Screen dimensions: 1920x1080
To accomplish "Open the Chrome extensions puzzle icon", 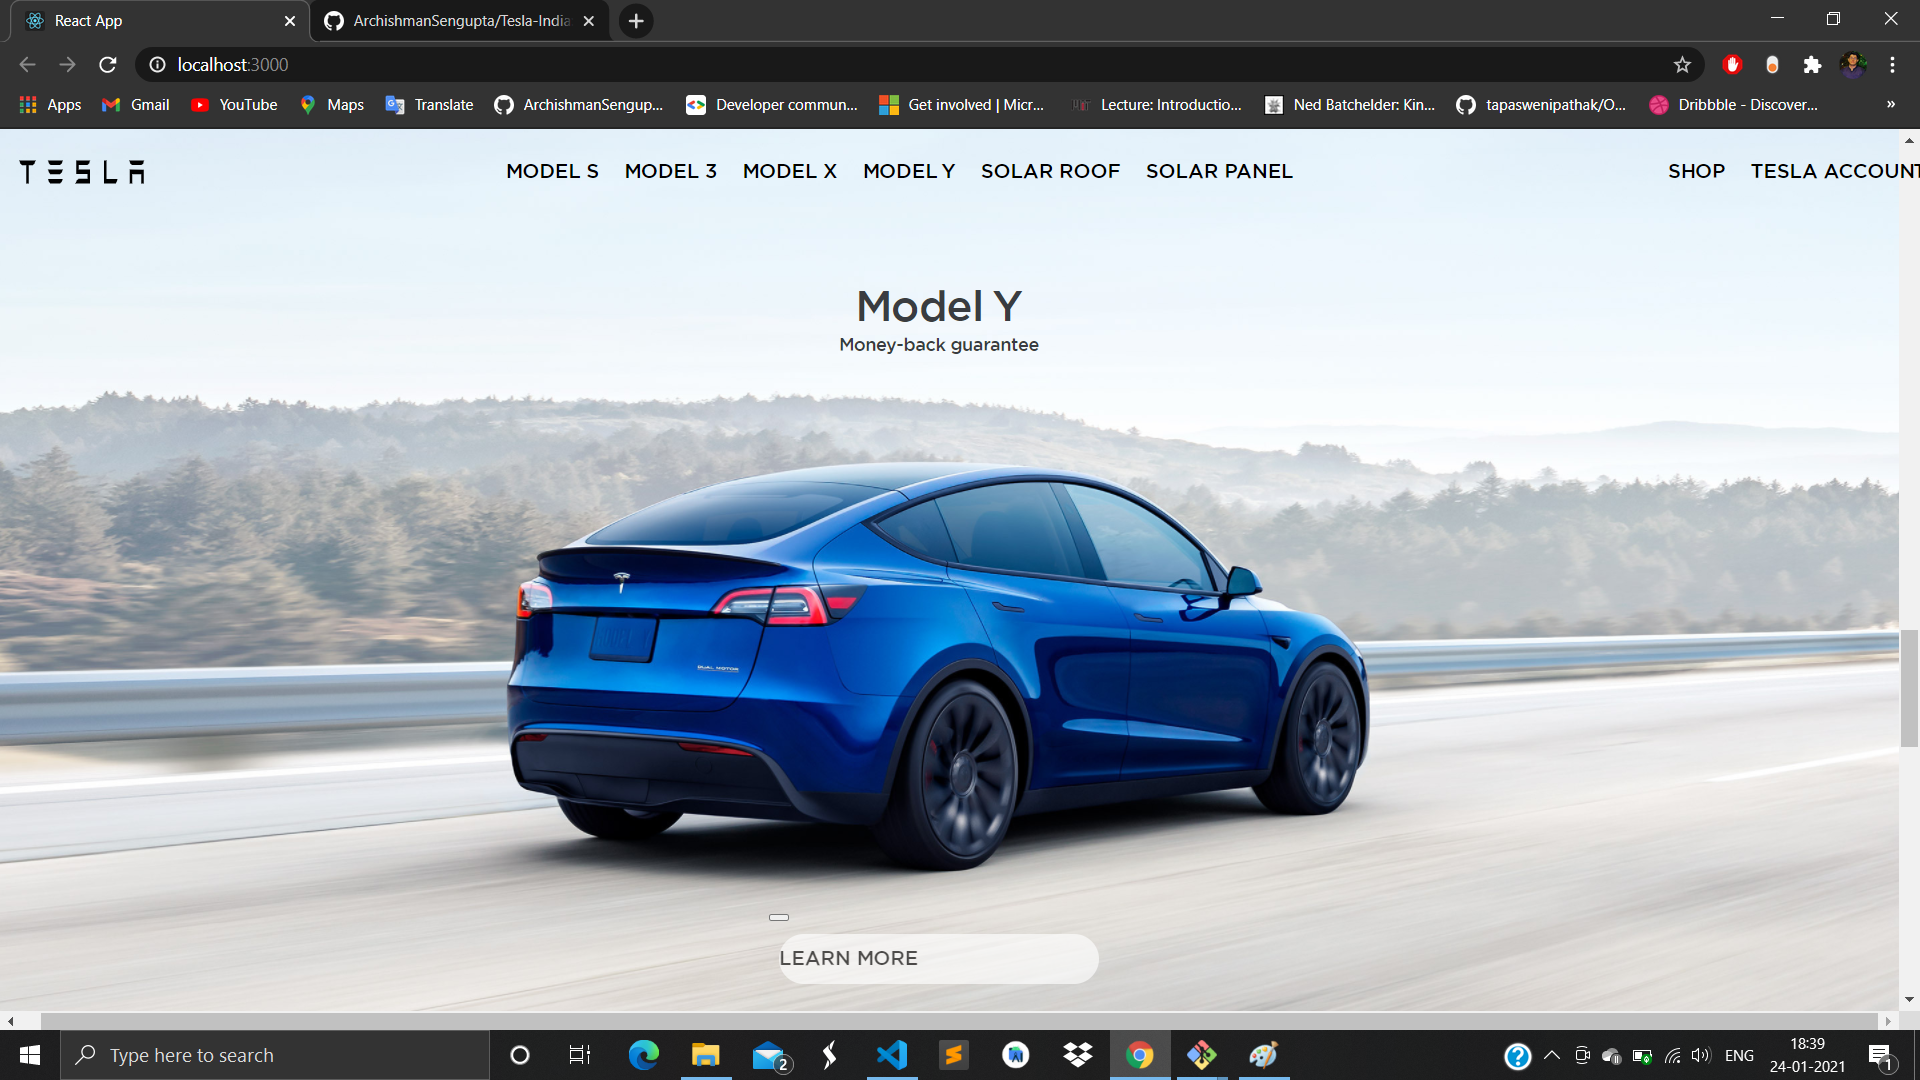I will pos(1812,65).
